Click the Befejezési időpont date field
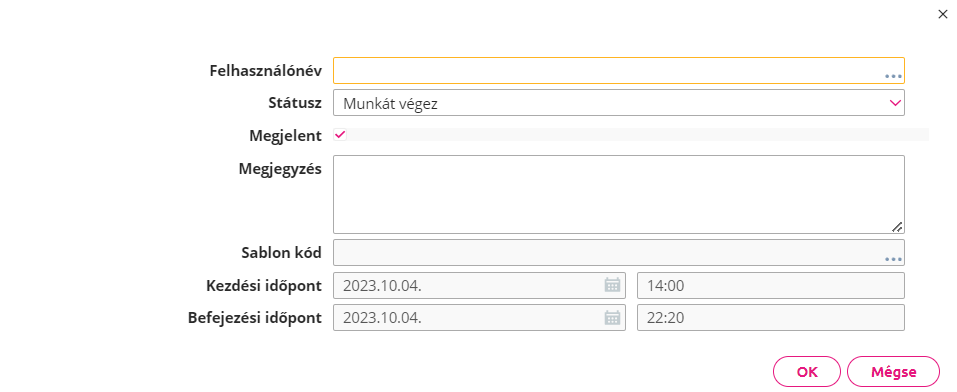 479,318
